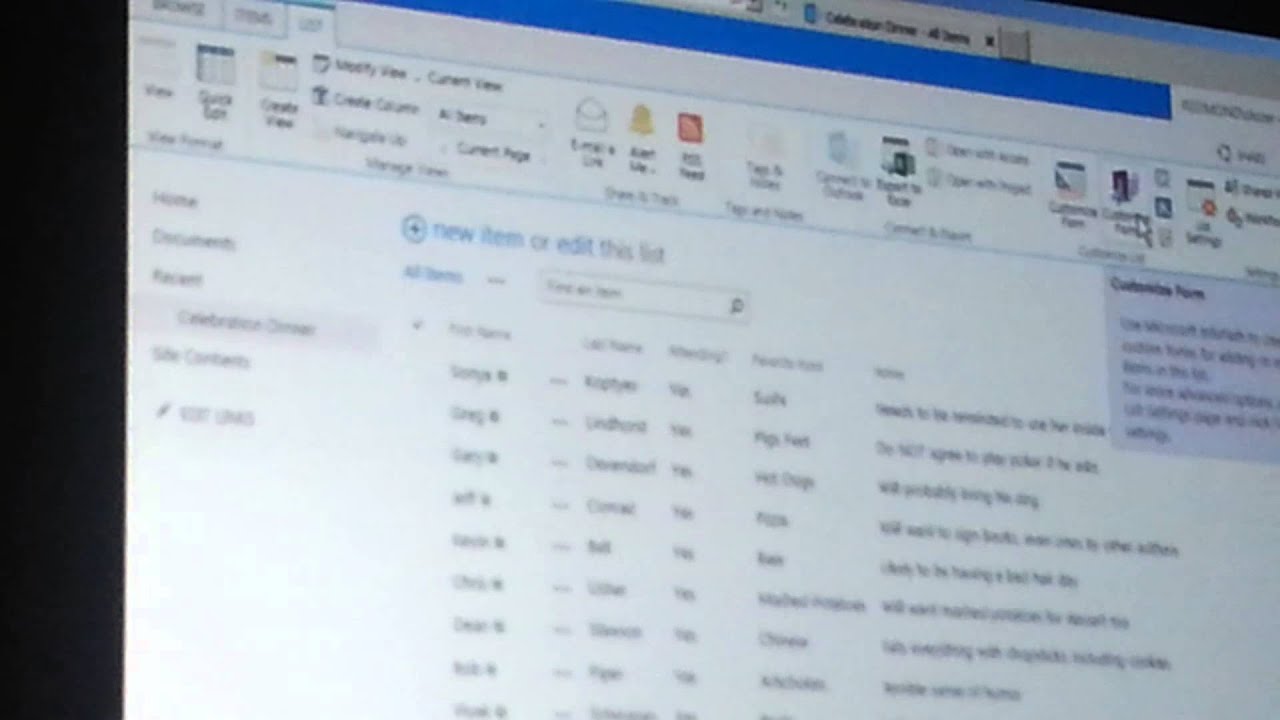Click Connect to Outlook icon

coord(838,150)
